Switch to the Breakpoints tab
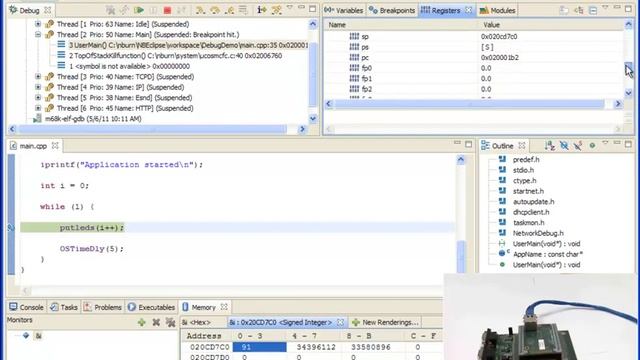Viewport: 640px width, 360px height. 392,10
